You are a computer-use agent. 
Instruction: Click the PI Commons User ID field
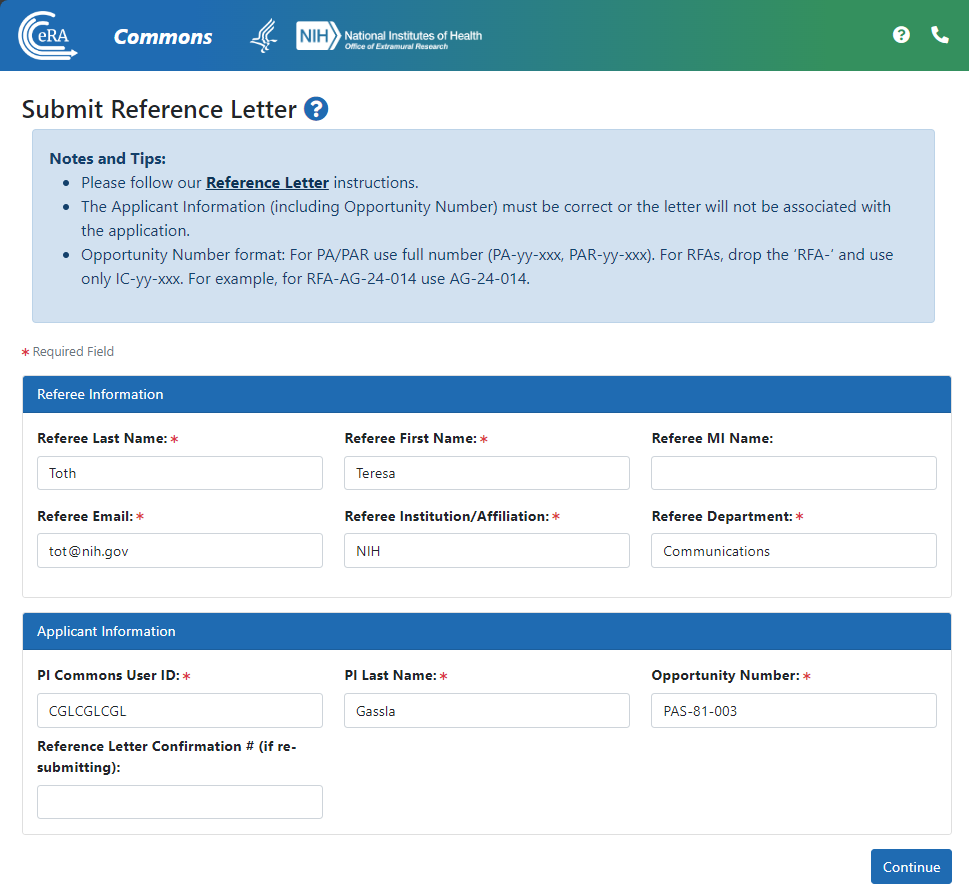(x=180, y=710)
